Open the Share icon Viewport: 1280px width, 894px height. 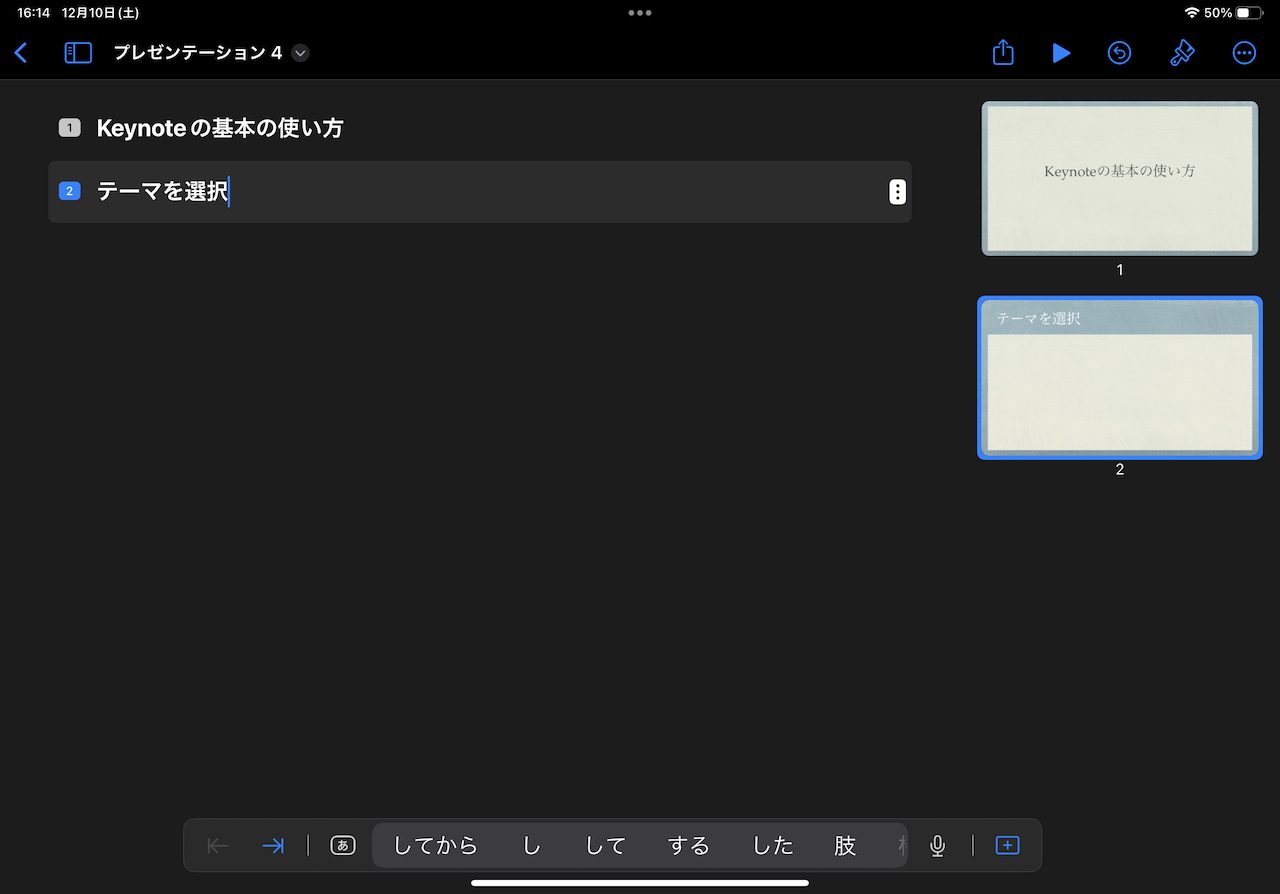click(x=1003, y=53)
